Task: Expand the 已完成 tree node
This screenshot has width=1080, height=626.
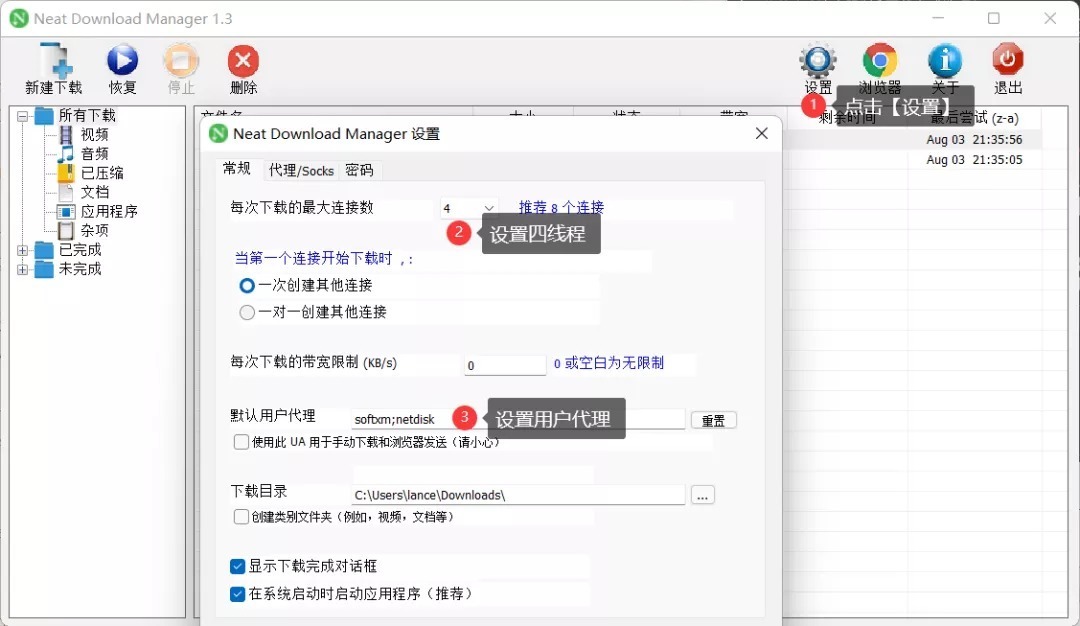Action: [23, 250]
